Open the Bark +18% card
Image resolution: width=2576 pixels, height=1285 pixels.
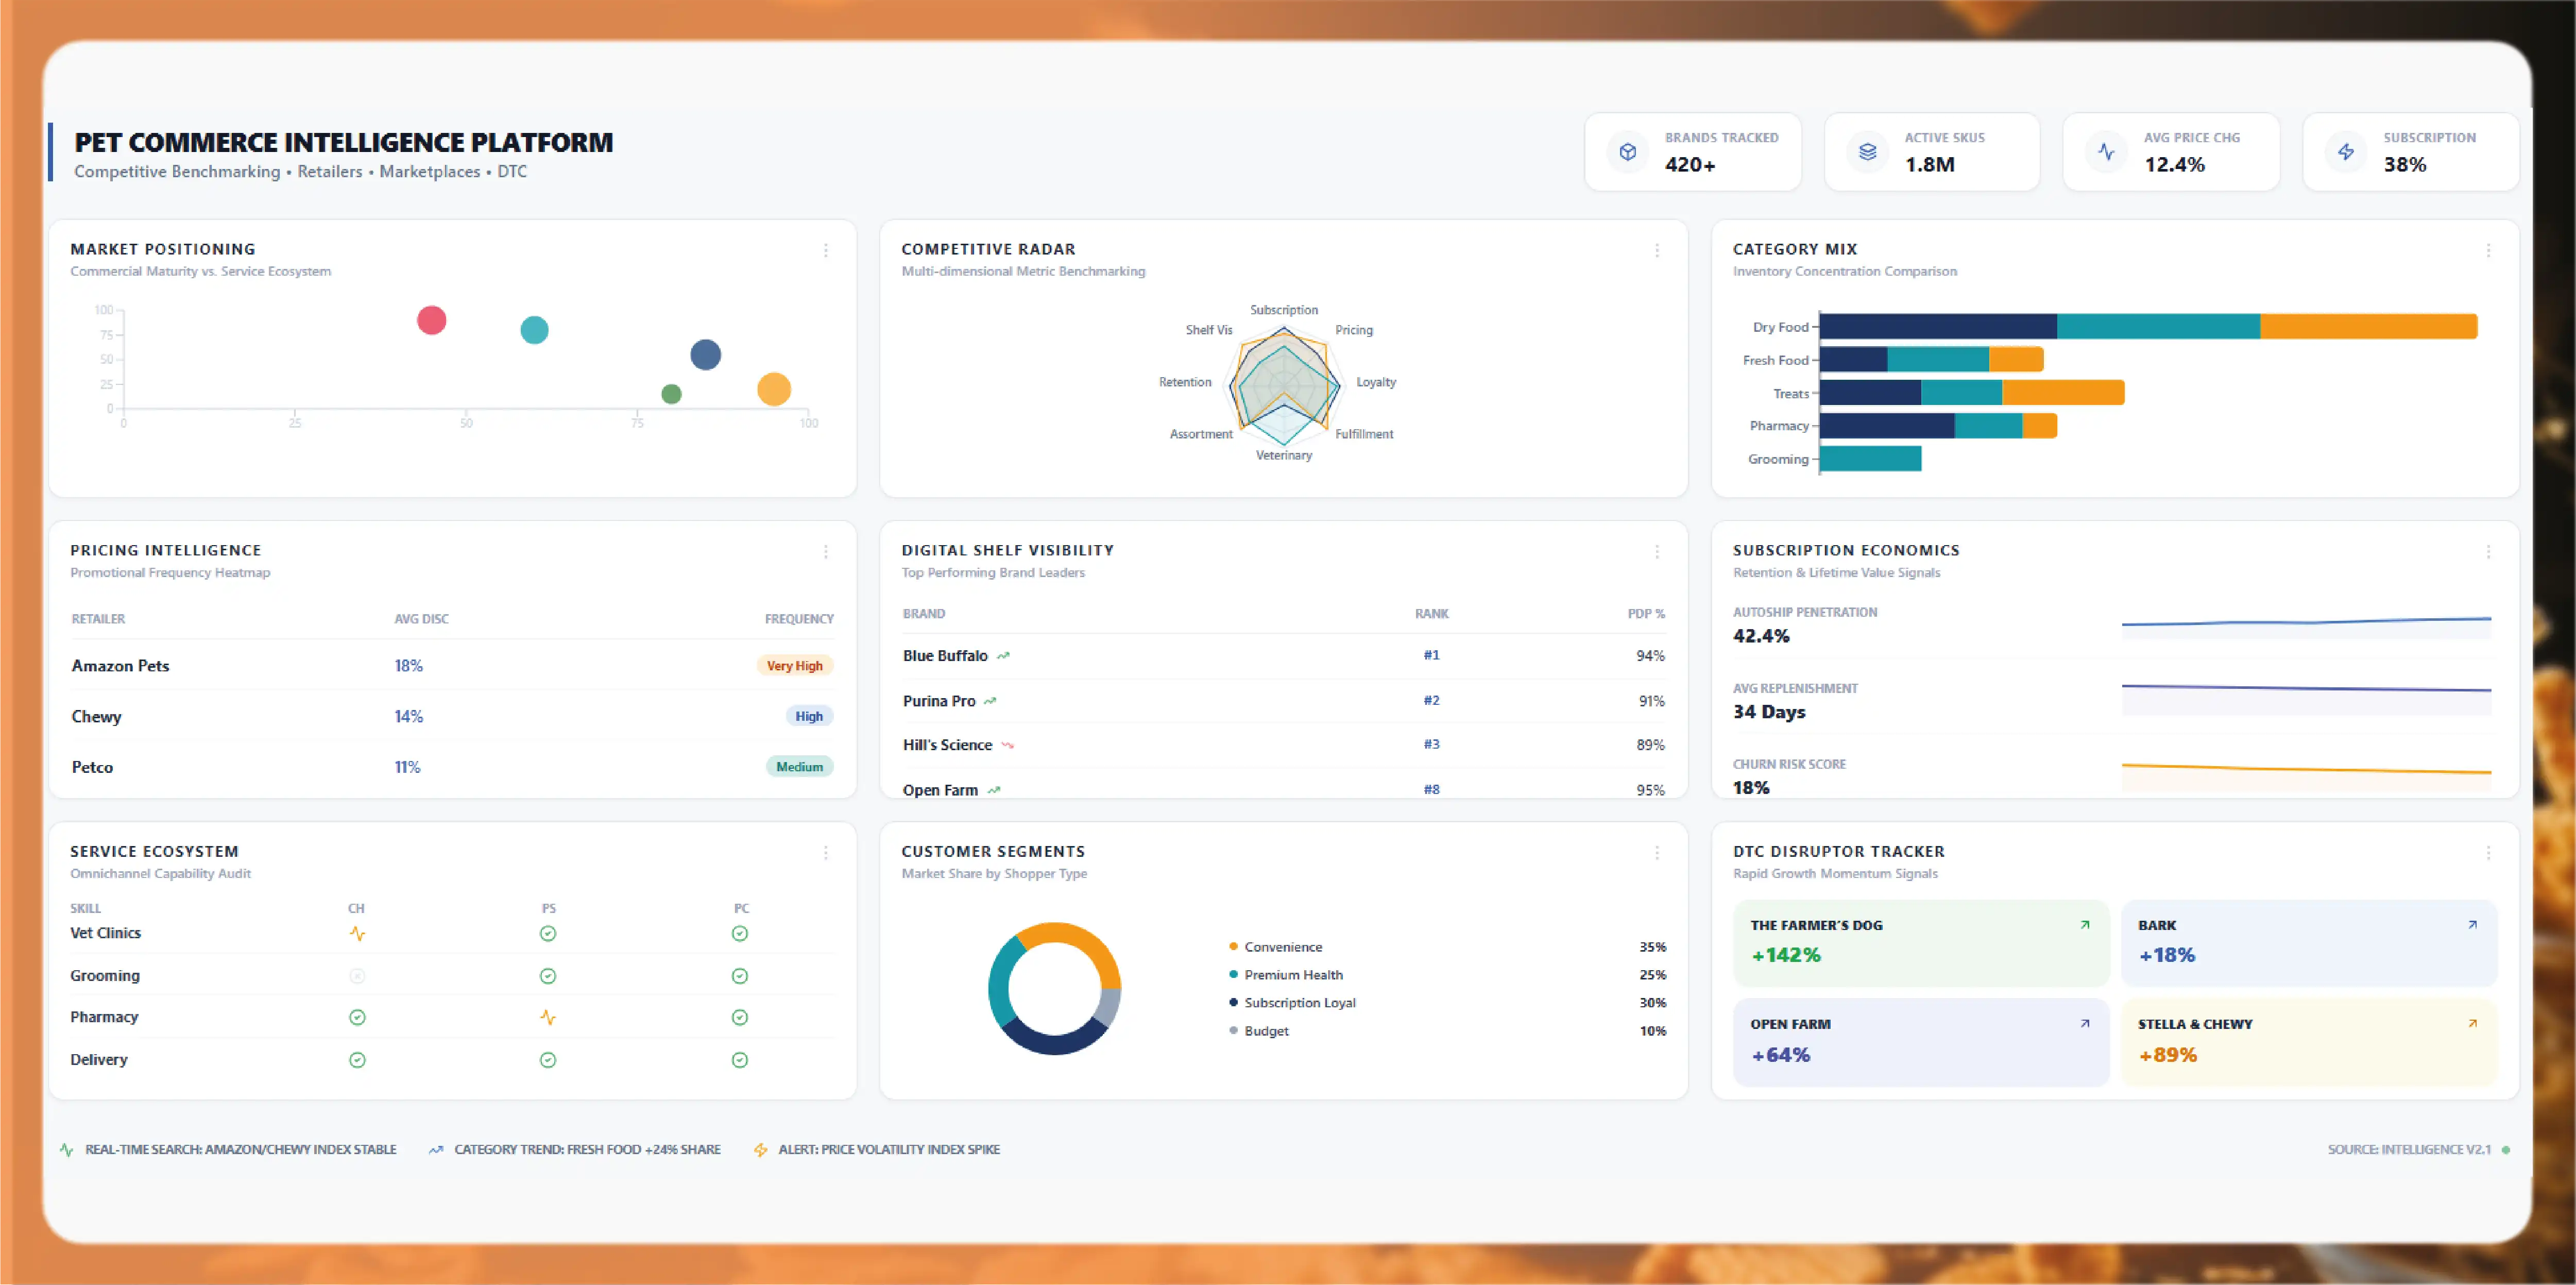pyautogui.click(x=2309, y=943)
